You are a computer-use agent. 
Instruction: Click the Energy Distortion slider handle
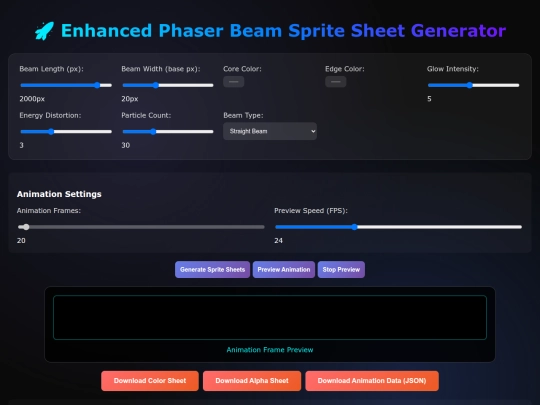(x=51, y=132)
